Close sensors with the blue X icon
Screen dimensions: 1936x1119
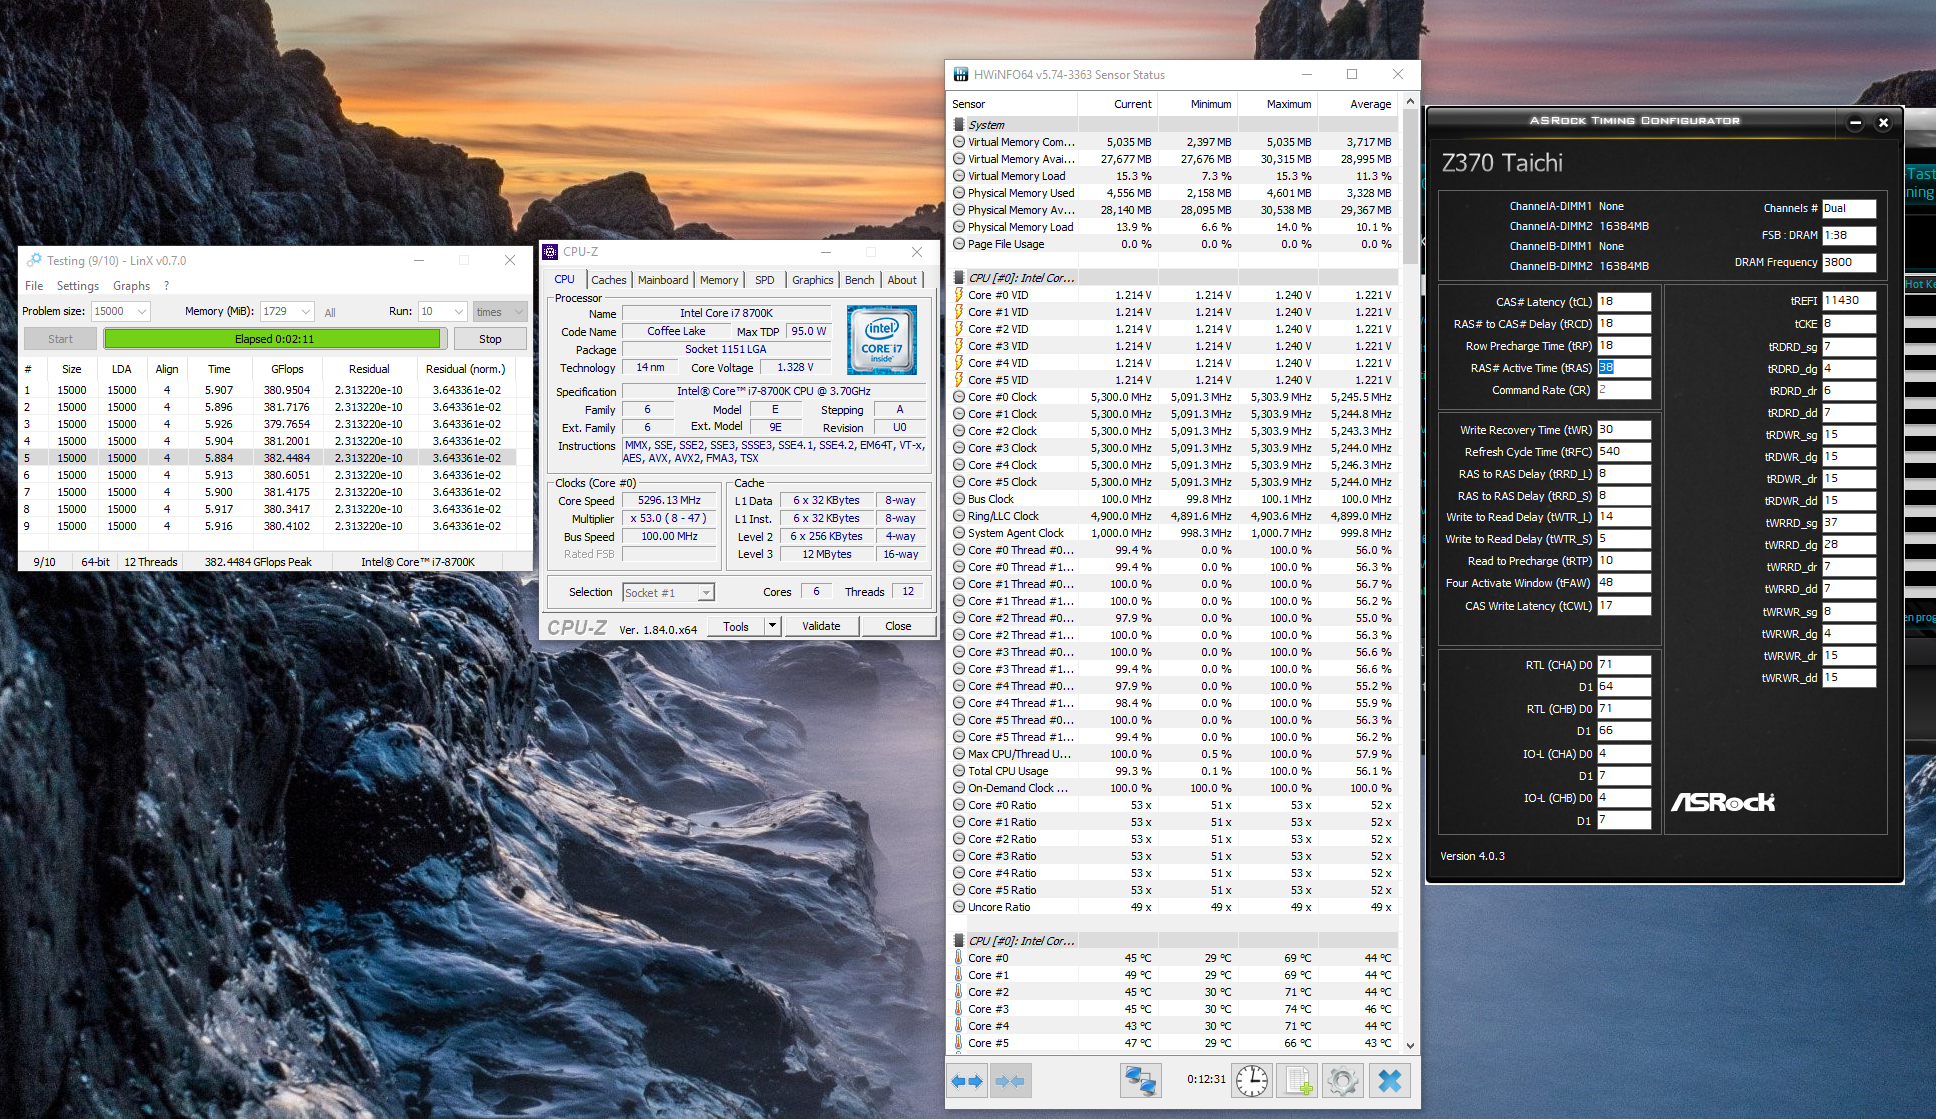(x=1390, y=1081)
